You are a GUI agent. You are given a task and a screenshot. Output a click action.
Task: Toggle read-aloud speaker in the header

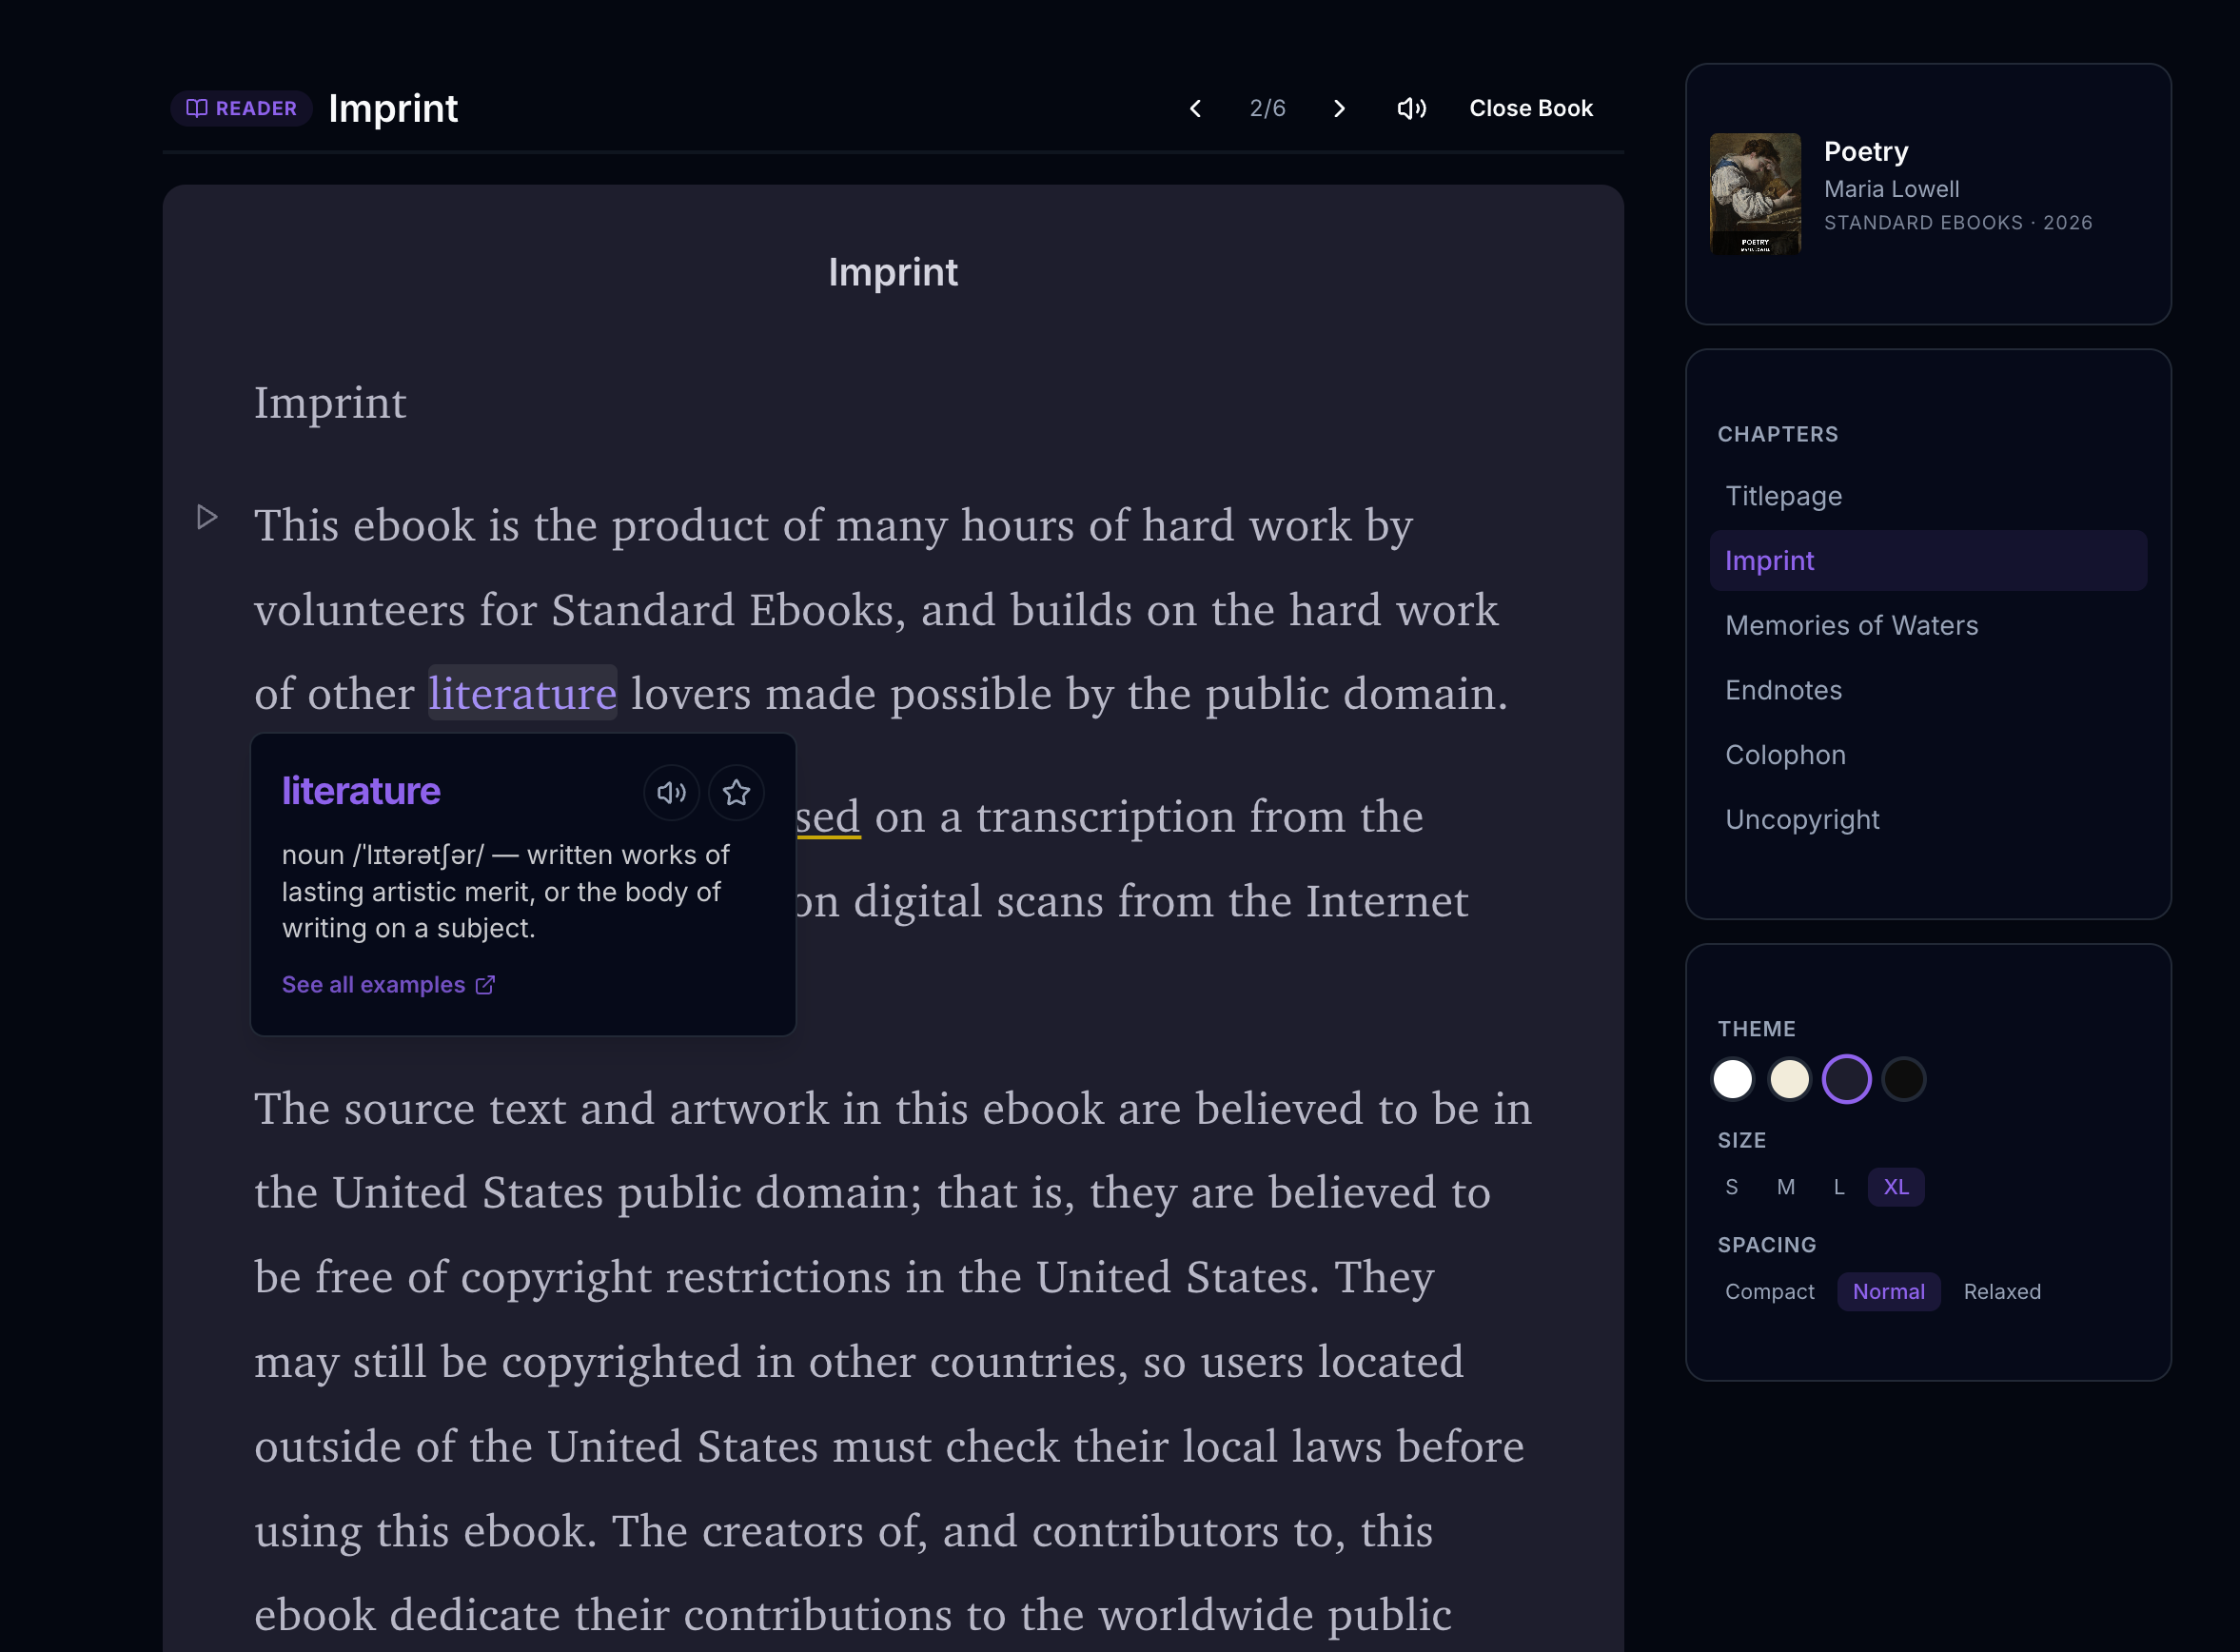point(1411,108)
